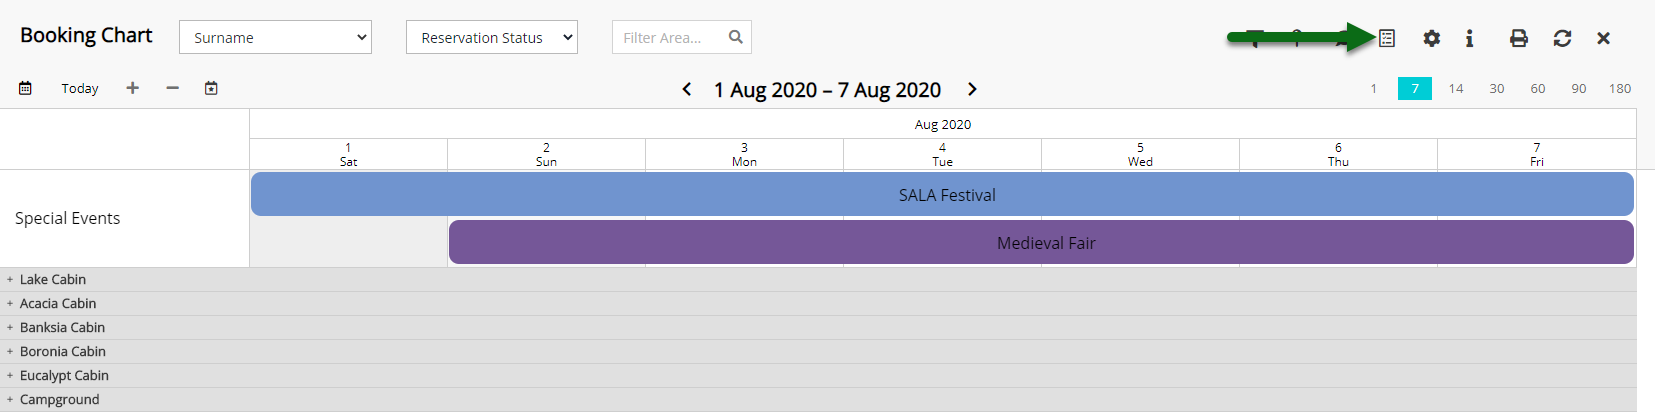Open the Surname dropdown

(x=275, y=37)
